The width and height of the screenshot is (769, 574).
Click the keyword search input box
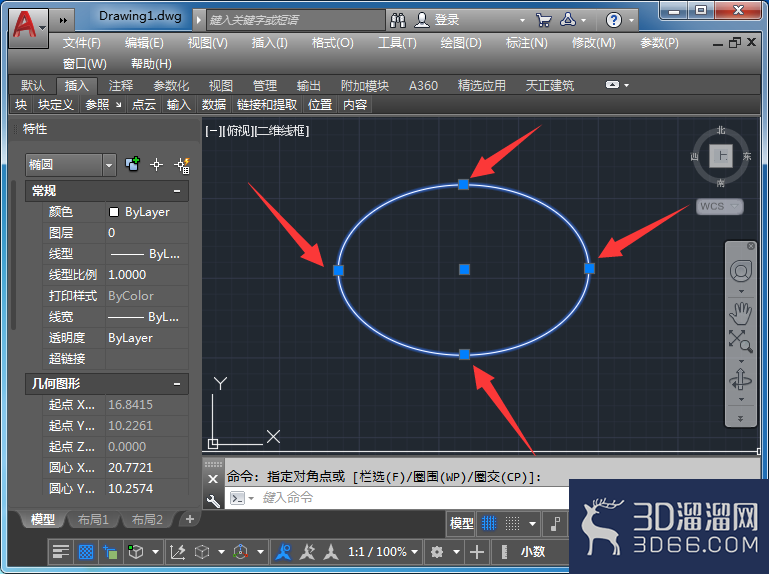point(296,20)
